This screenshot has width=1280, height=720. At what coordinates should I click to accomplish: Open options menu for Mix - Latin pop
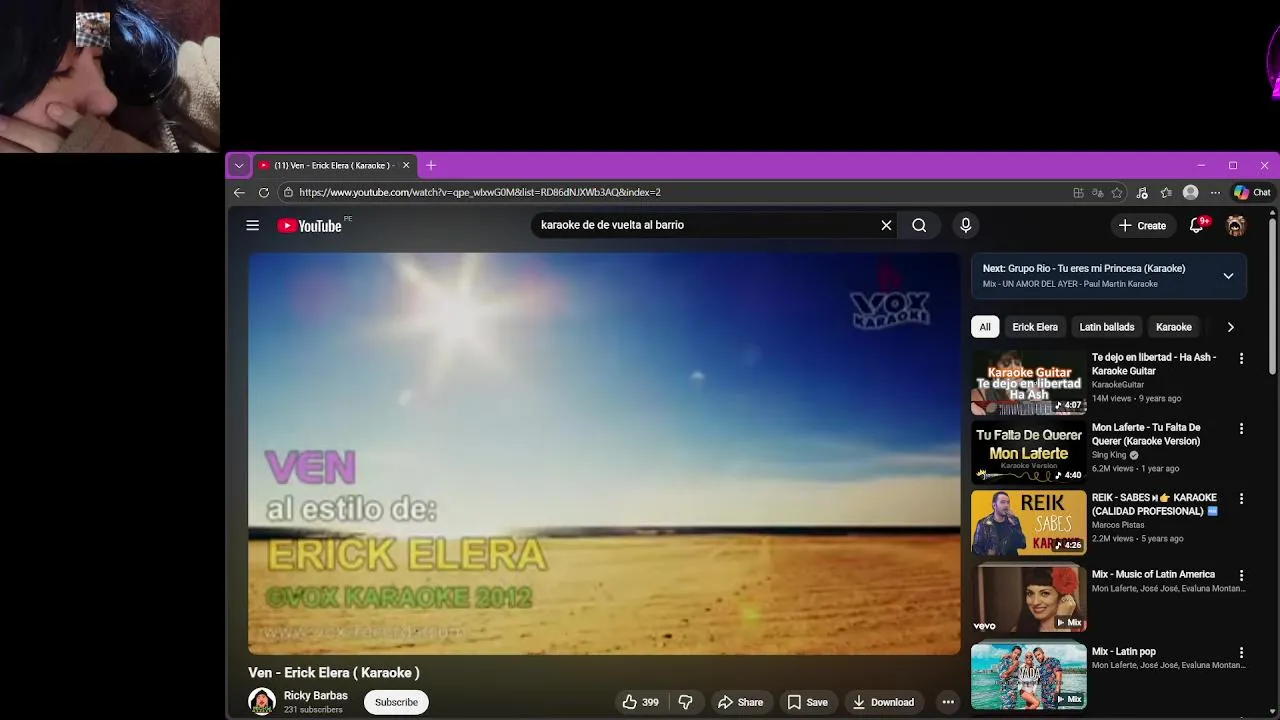[x=1241, y=652]
